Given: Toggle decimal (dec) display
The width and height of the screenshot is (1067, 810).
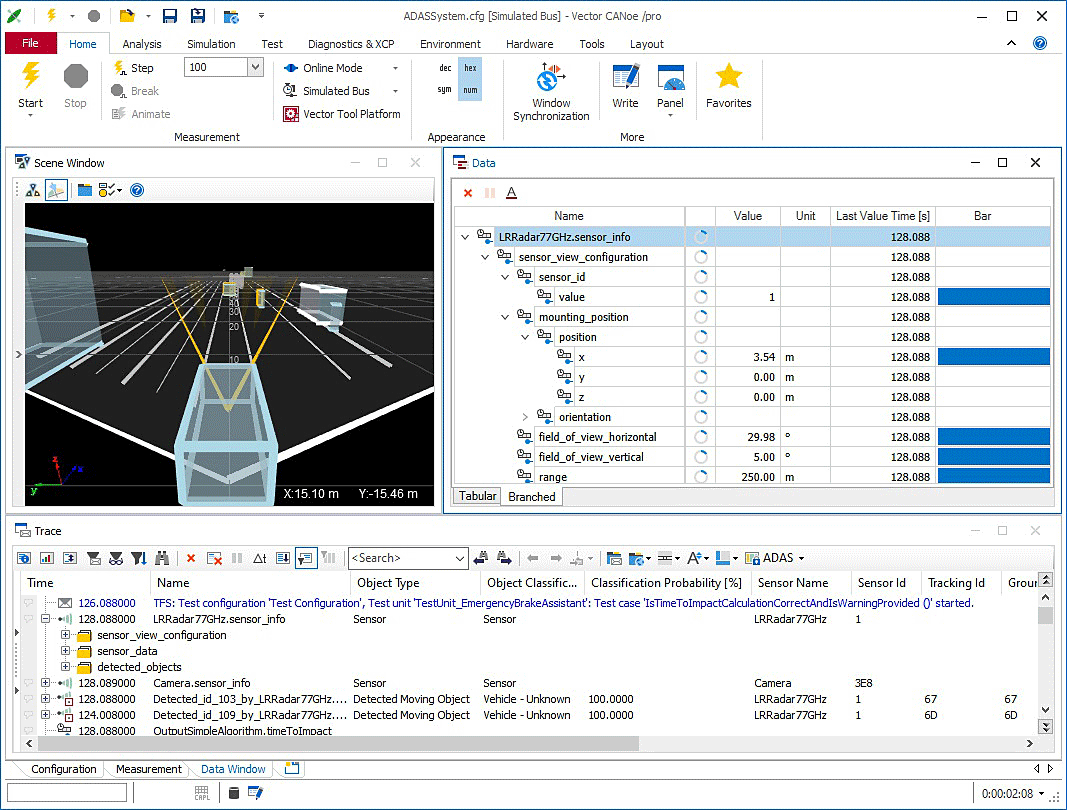Looking at the screenshot, I should pyautogui.click(x=445, y=68).
